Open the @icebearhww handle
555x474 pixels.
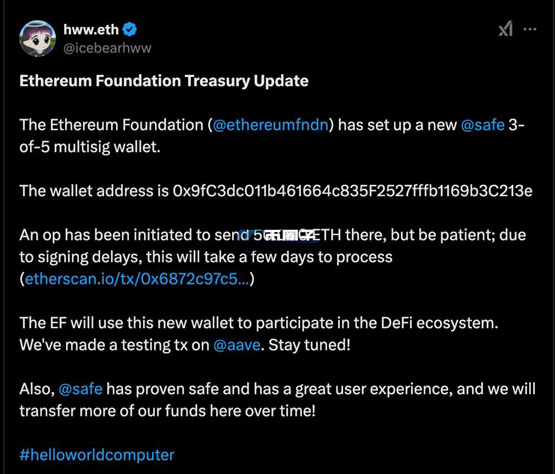coord(107,48)
